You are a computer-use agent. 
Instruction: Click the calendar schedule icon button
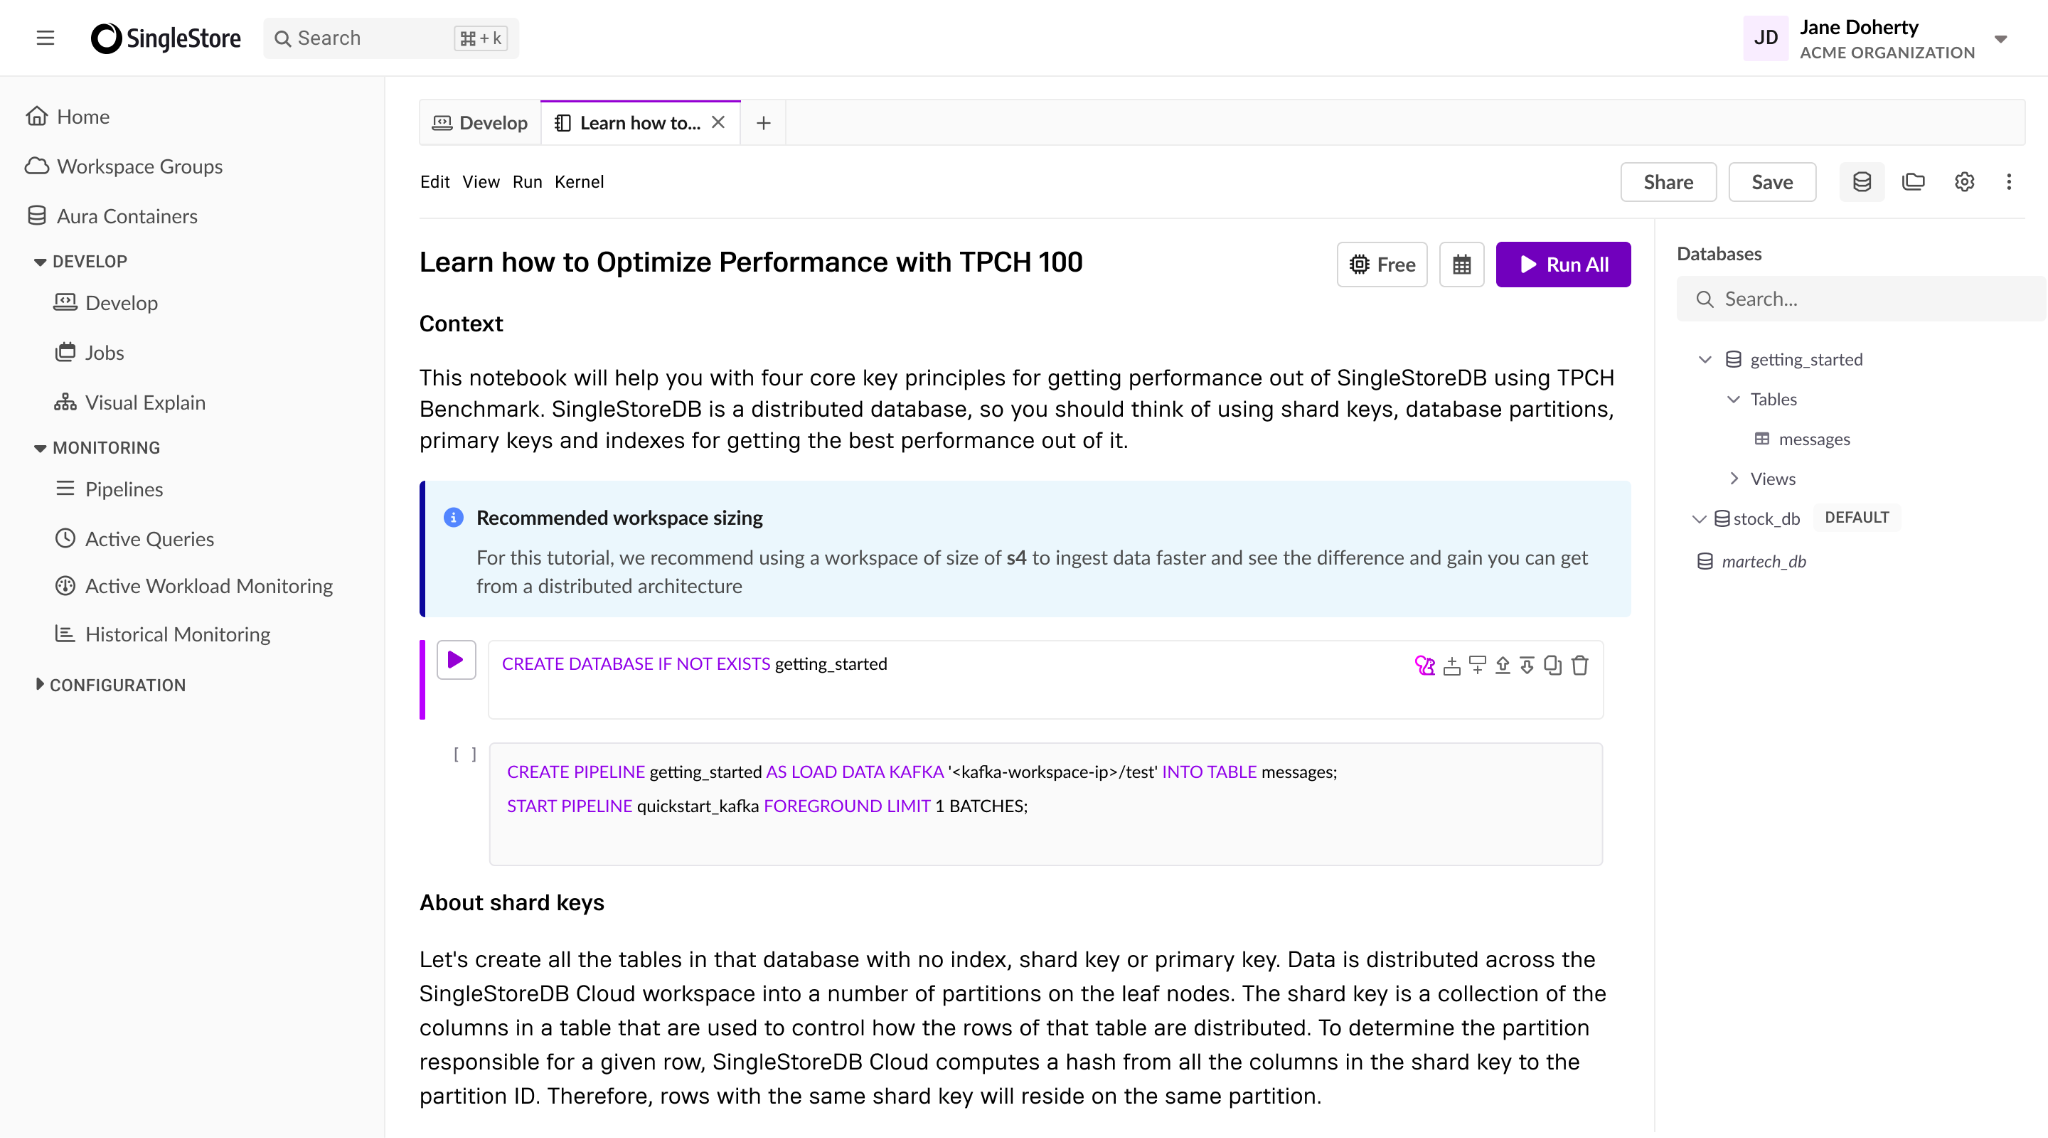1461,265
